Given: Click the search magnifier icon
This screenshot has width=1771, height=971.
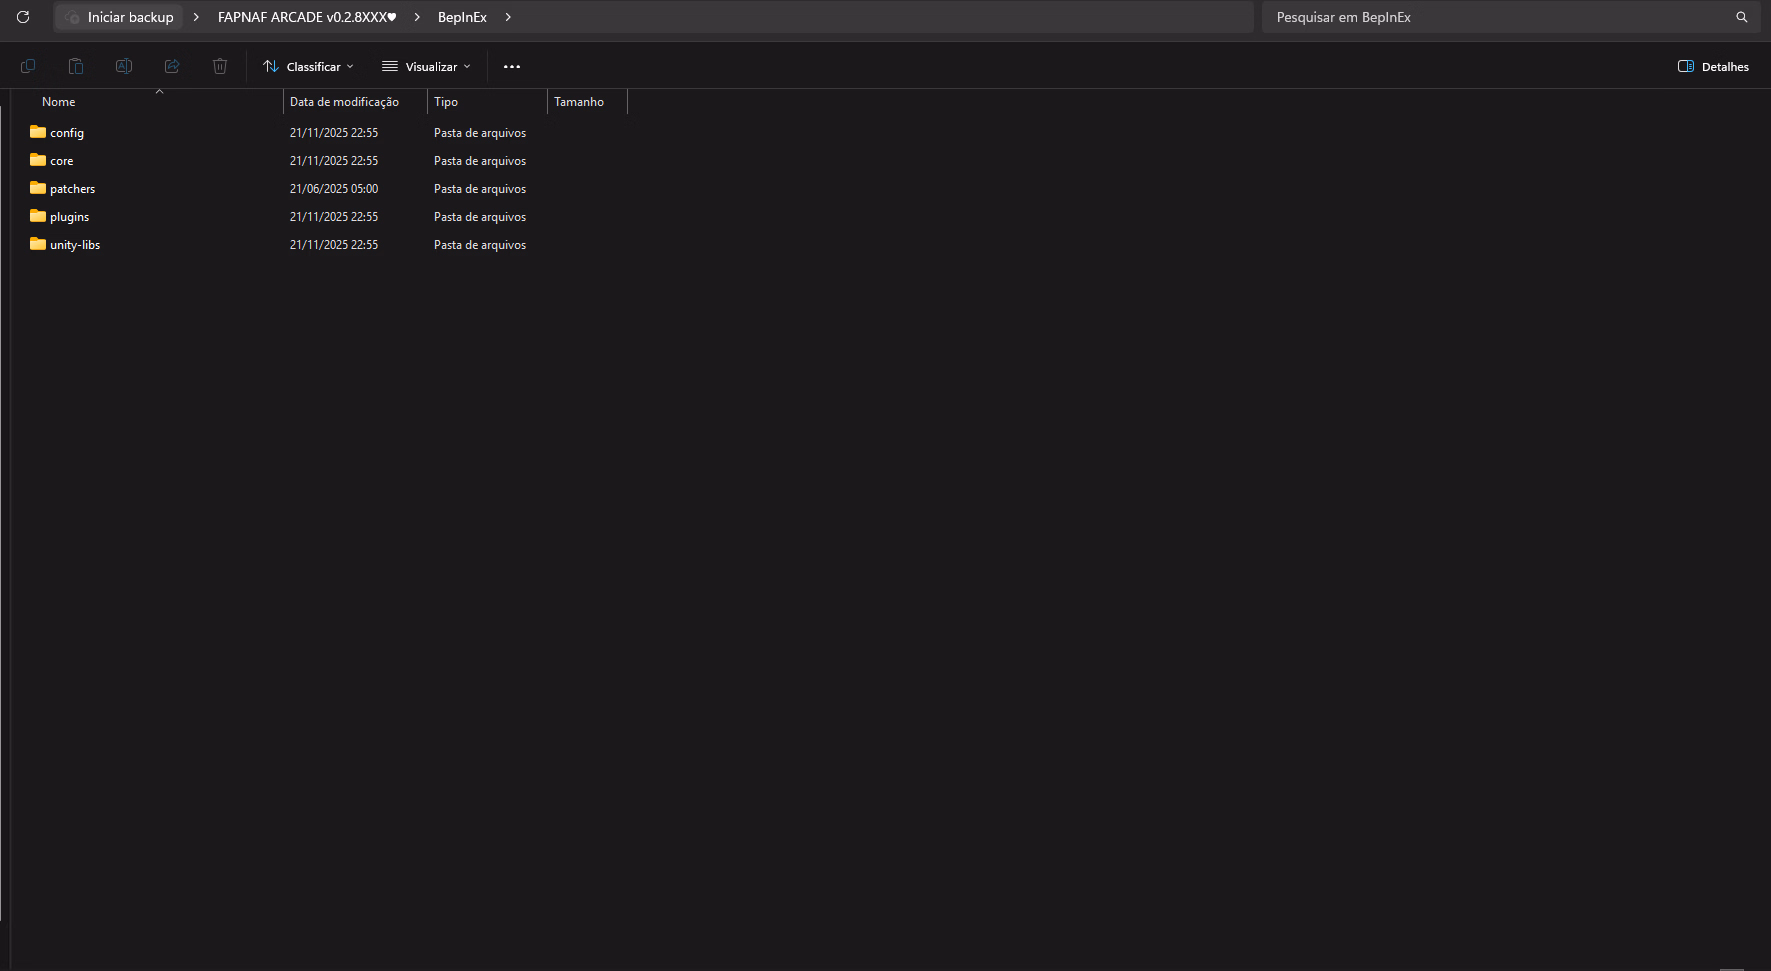Looking at the screenshot, I should [x=1741, y=17].
